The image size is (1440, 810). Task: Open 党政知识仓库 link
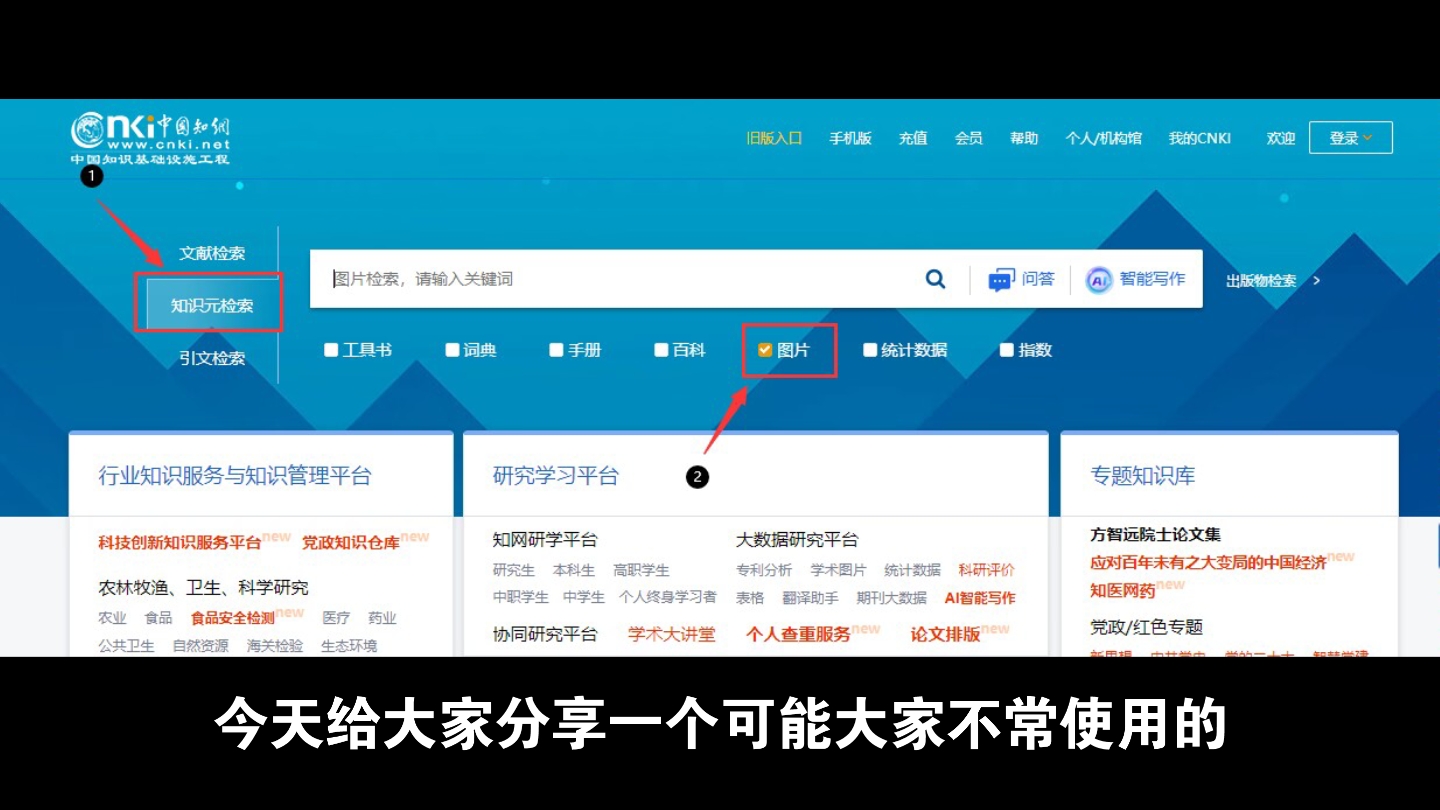click(351, 542)
